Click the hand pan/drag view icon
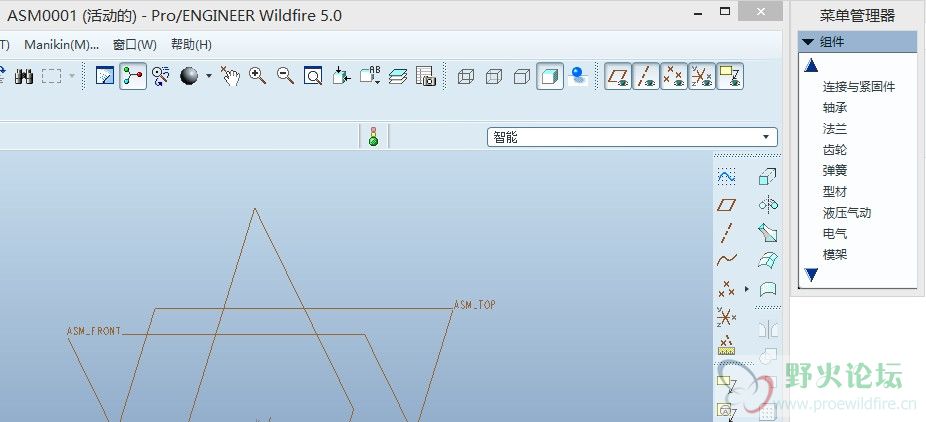Screen dimensions: 926x422 point(230,76)
